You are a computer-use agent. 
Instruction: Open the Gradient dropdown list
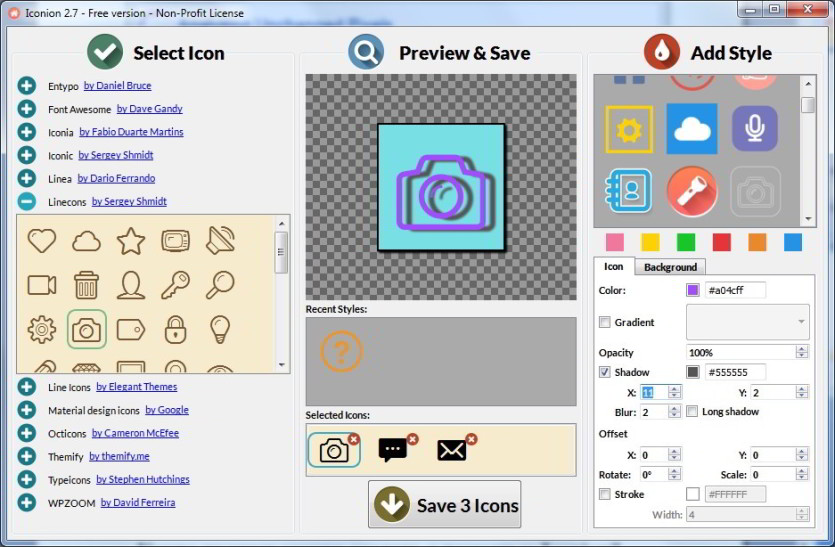tap(748, 322)
